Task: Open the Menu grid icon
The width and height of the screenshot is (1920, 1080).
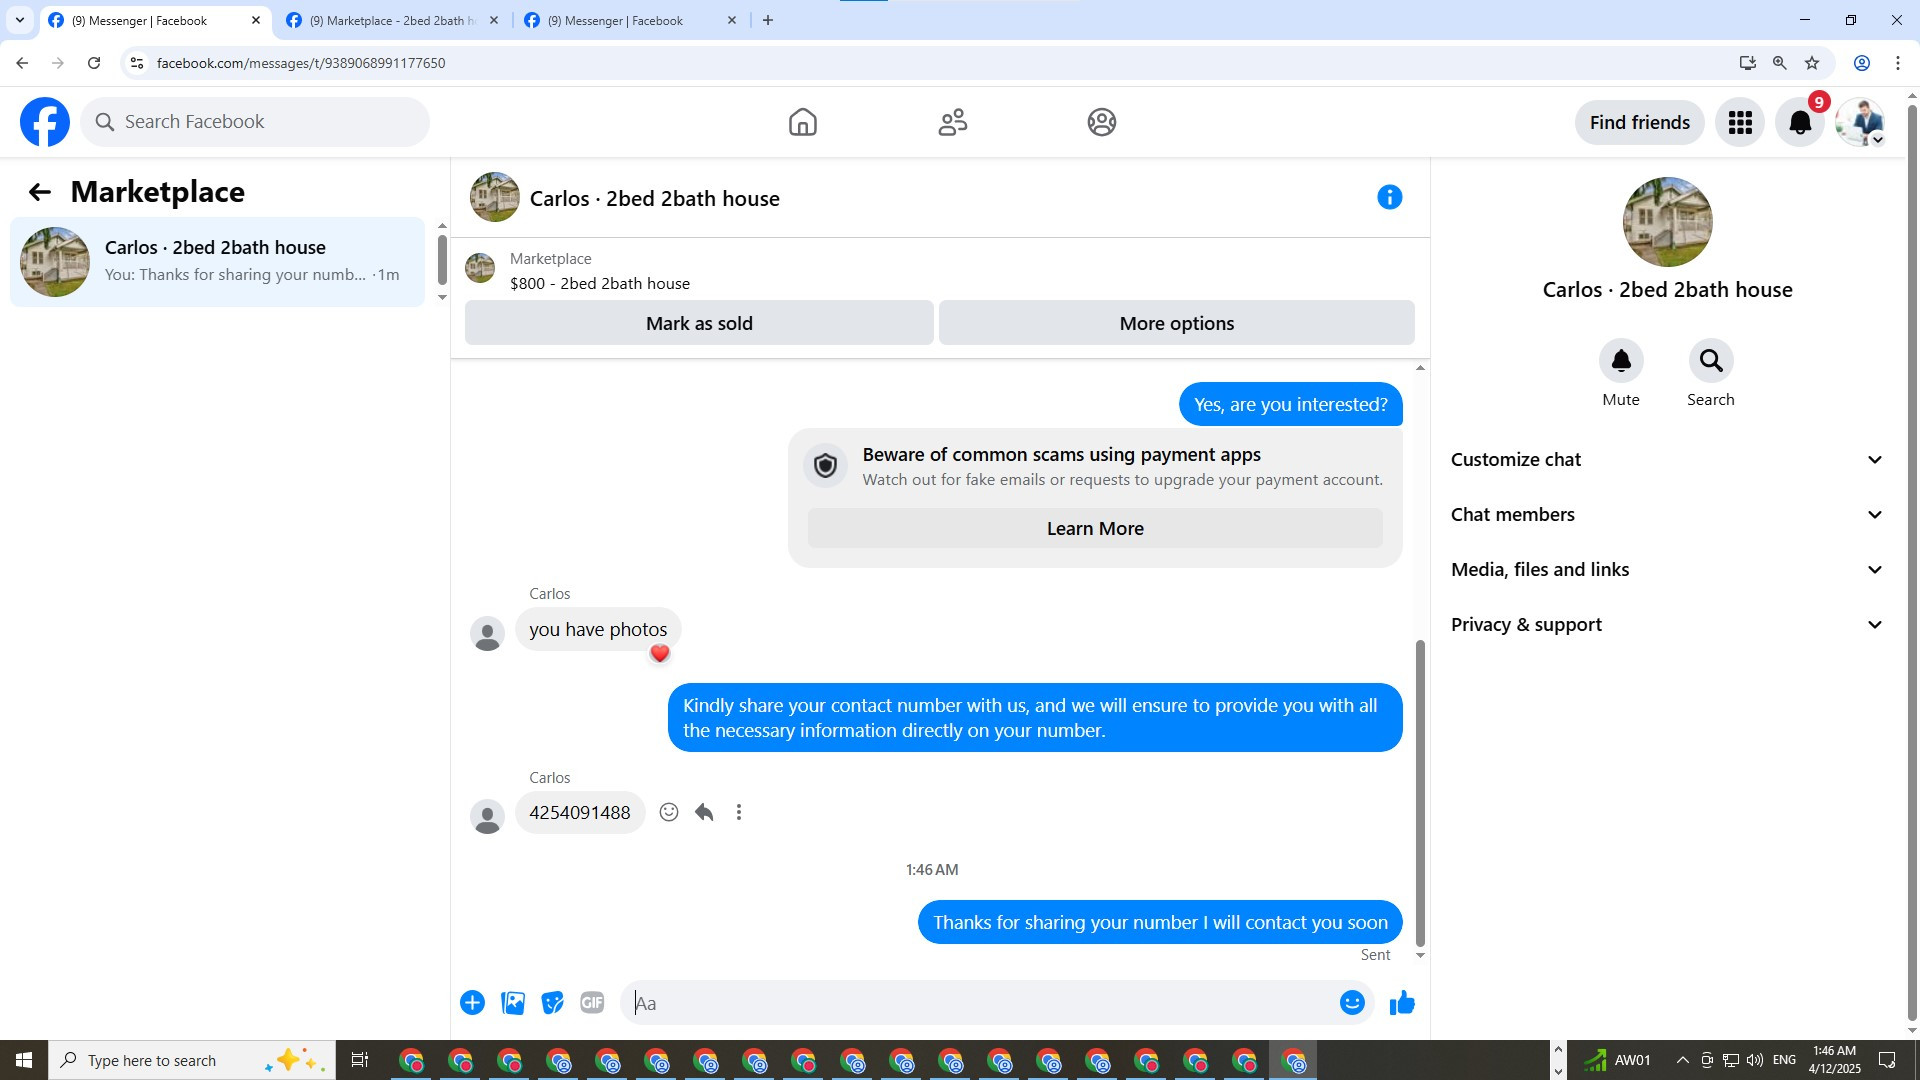Action: [x=1740, y=122]
